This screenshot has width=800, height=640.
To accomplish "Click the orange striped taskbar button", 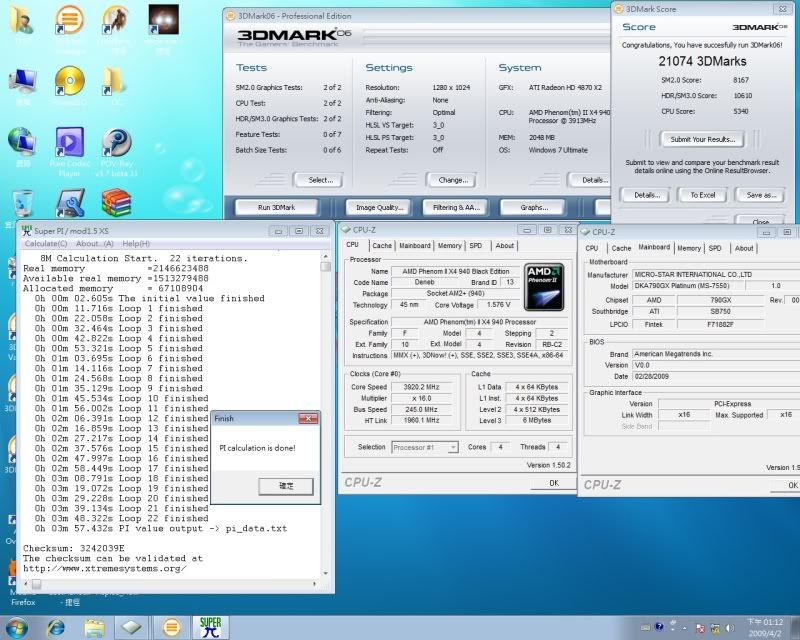I will pos(171,627).
